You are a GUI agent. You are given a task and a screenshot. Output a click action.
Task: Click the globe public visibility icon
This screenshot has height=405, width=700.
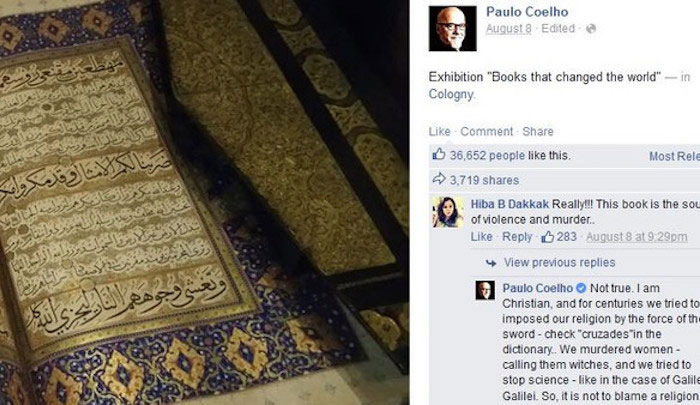(x=591, y=29)
